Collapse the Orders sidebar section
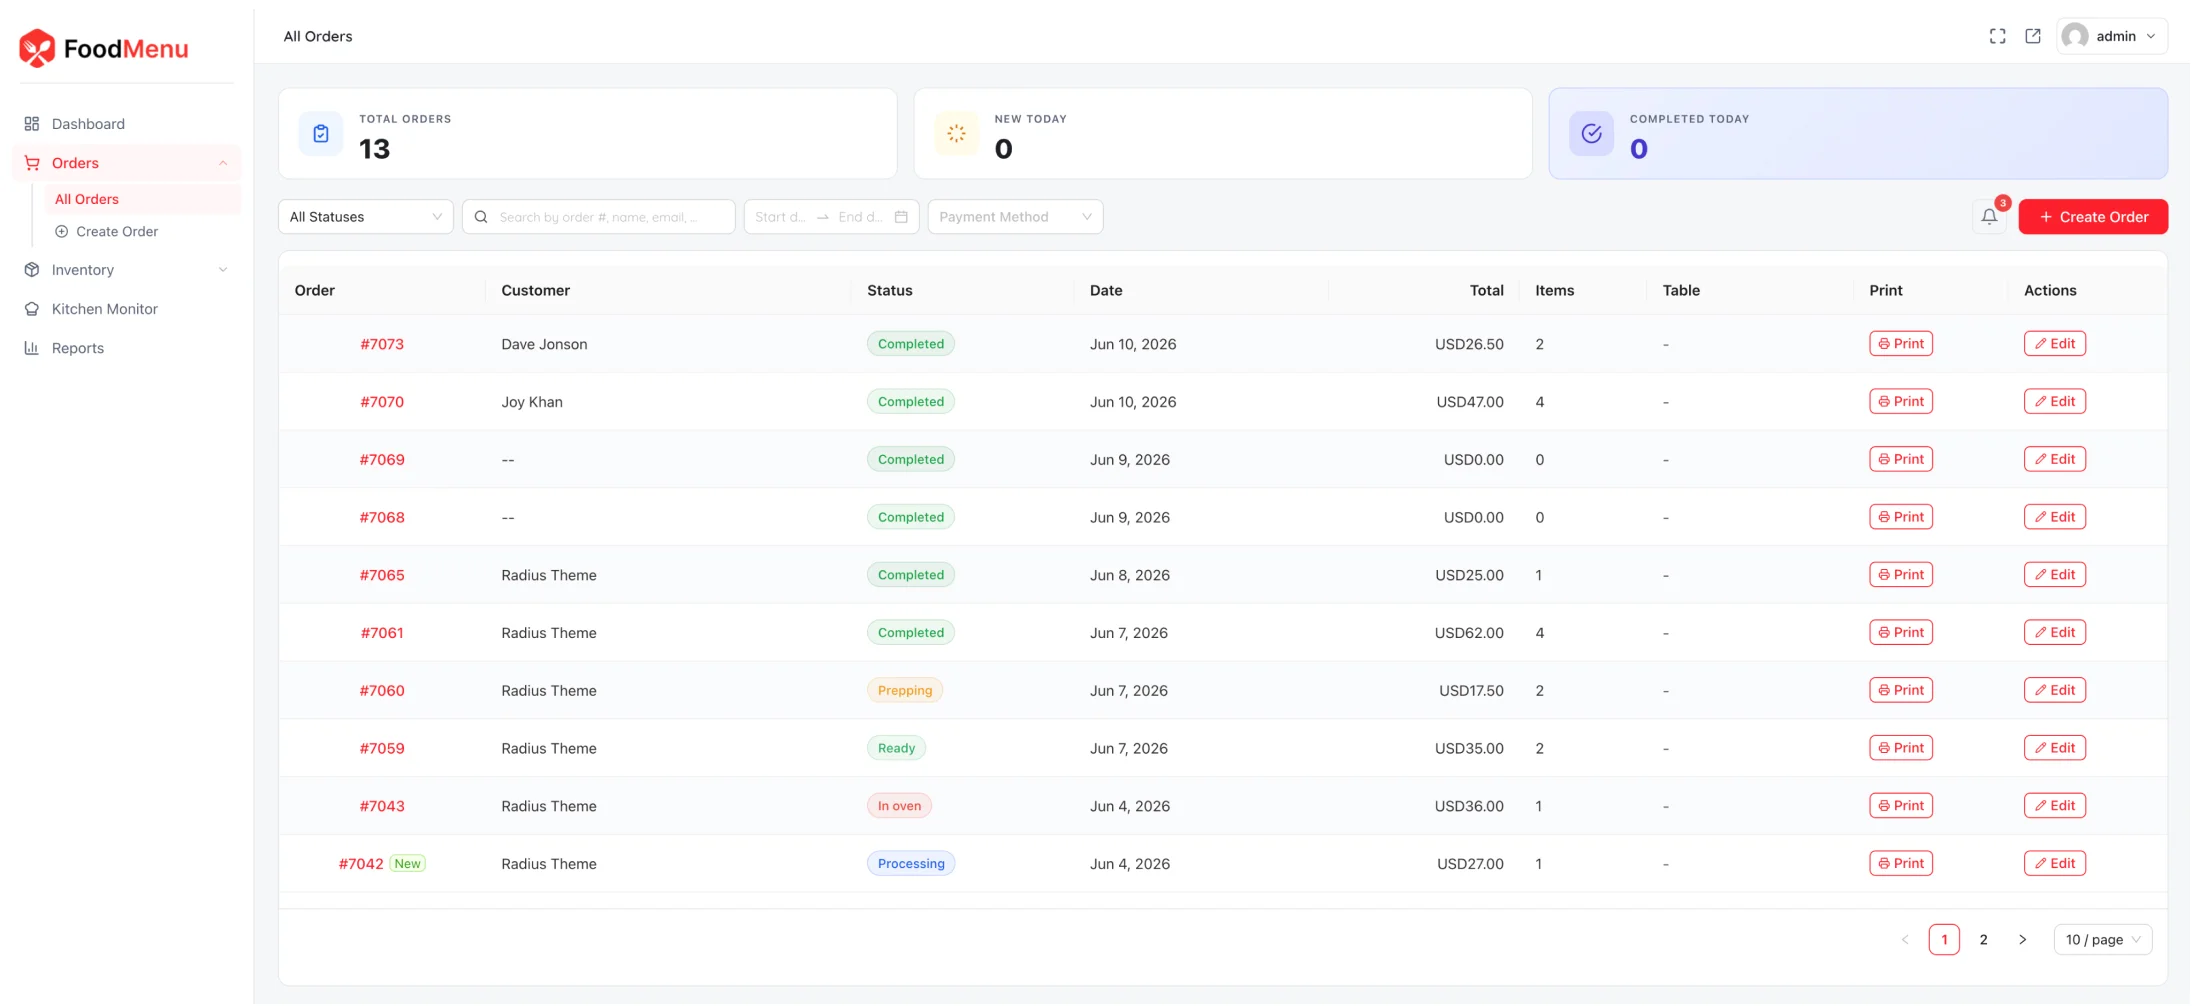Image resolution: width=2192 pixels, height=1006 pixels. pos(126,163)
